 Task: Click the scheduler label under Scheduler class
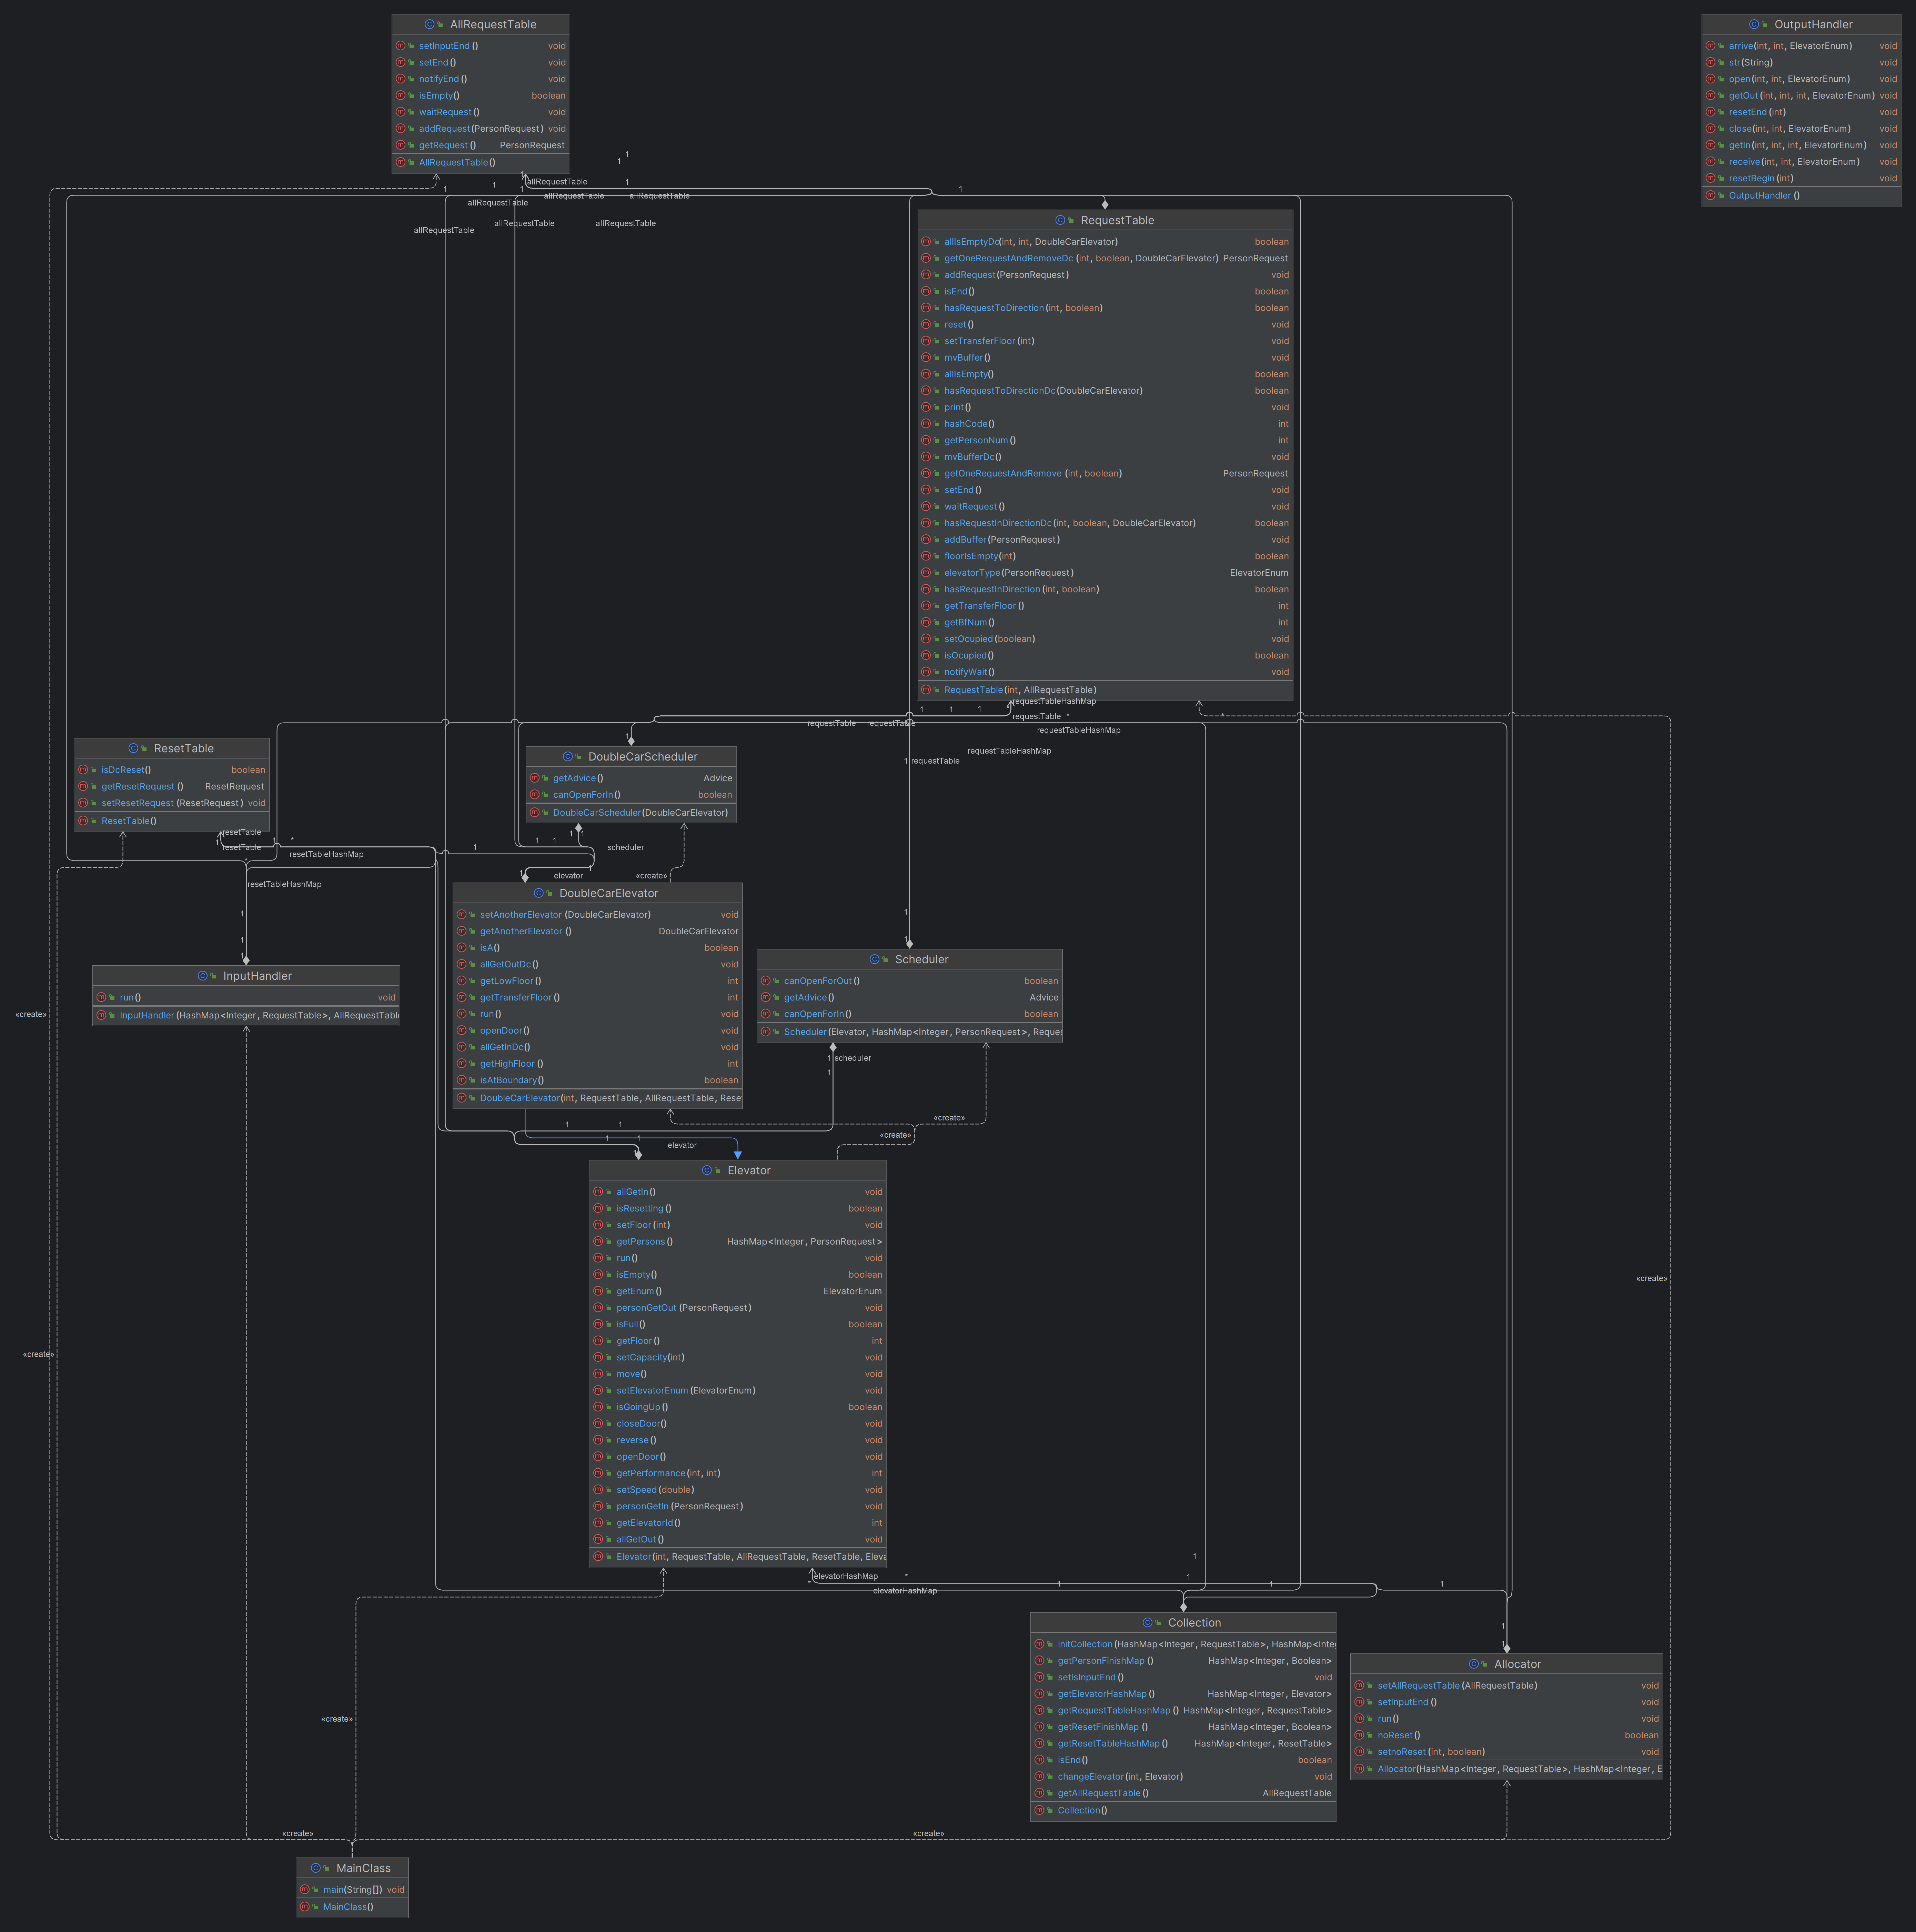(x=853, y=1058)
